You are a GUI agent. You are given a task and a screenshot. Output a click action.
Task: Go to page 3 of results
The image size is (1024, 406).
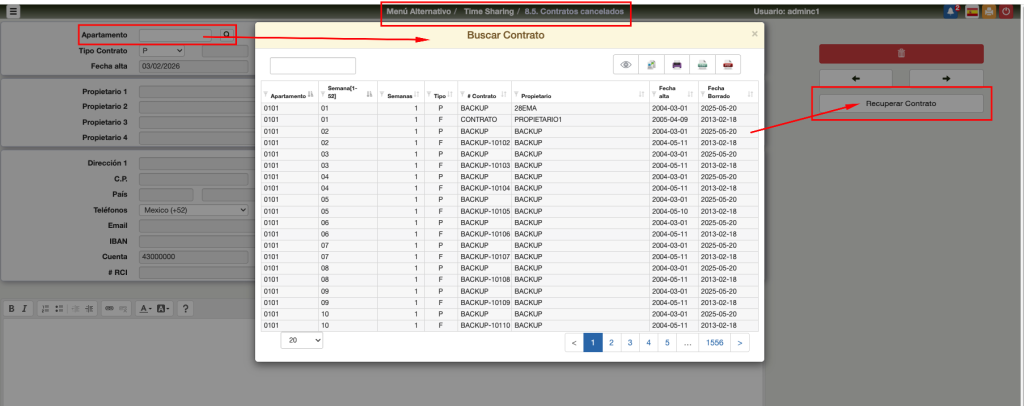click(629, 343)
